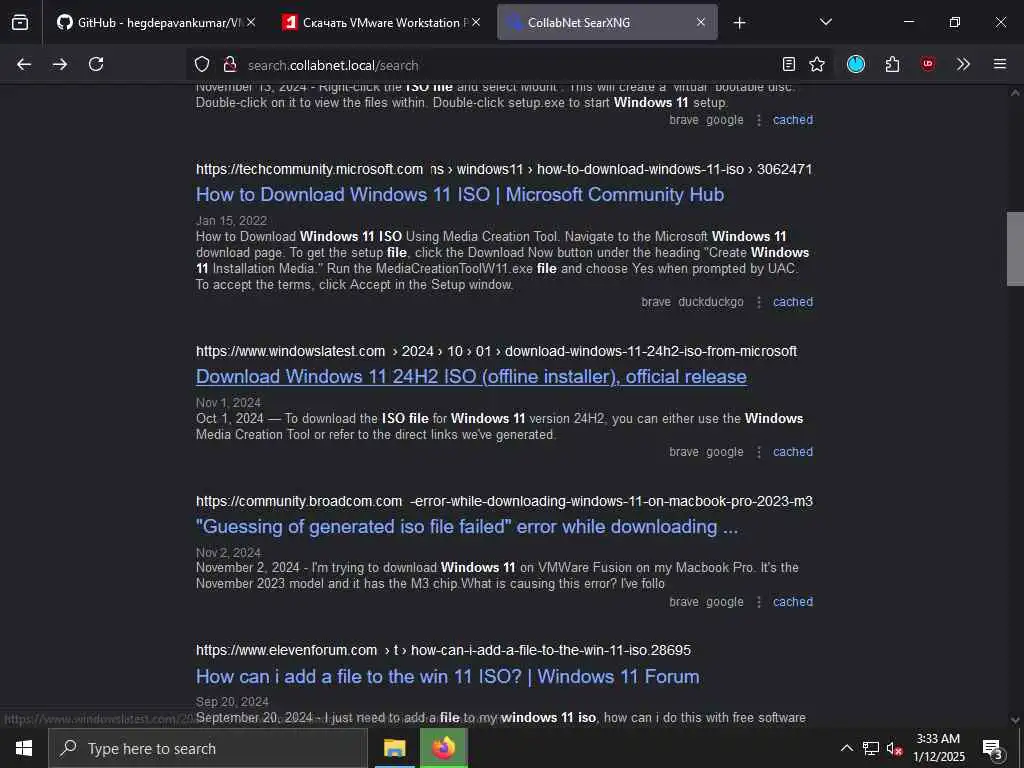Reload the current page
Viewport: 1024px width, 768px height.
(96, 64)
